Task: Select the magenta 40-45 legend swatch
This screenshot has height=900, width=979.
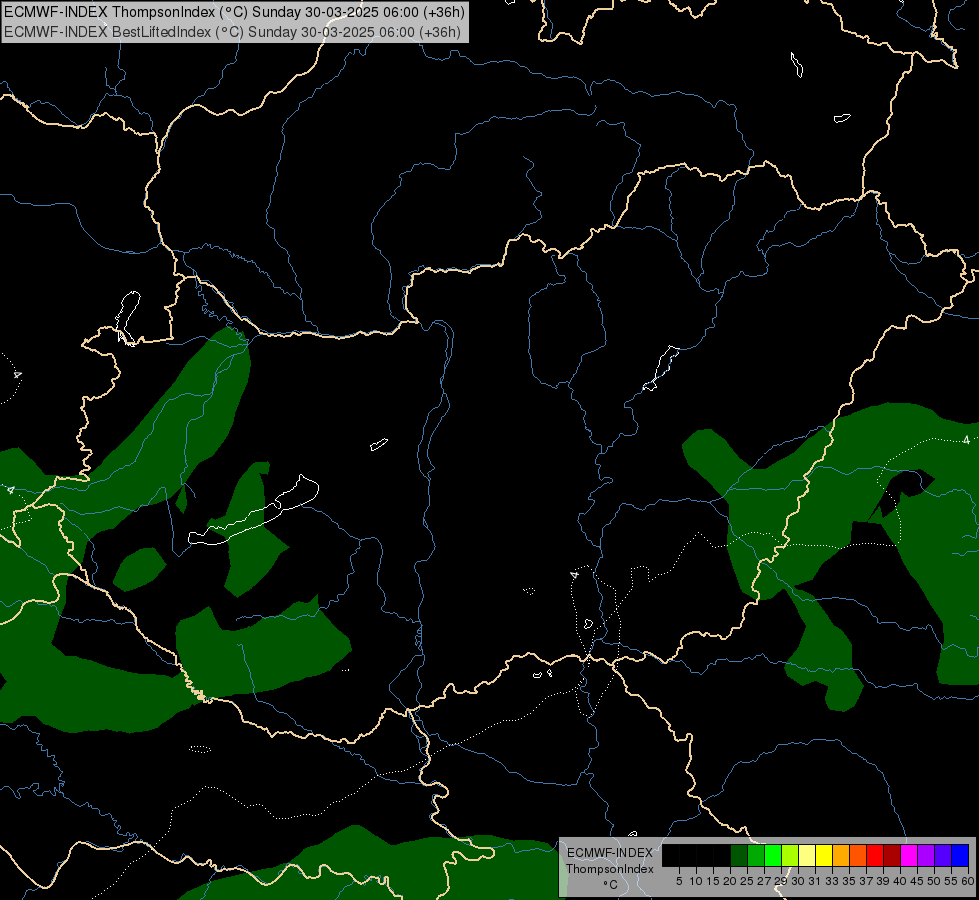Action: coord(909,855)
